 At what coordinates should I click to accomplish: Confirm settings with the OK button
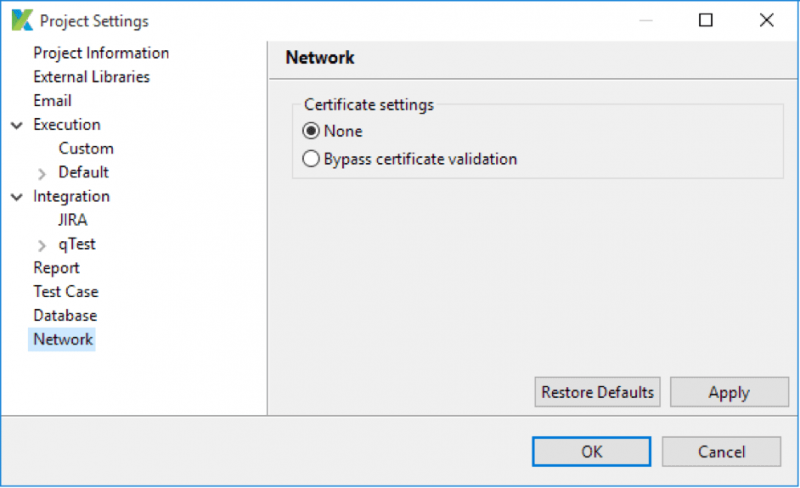click(x=591, y=452)
